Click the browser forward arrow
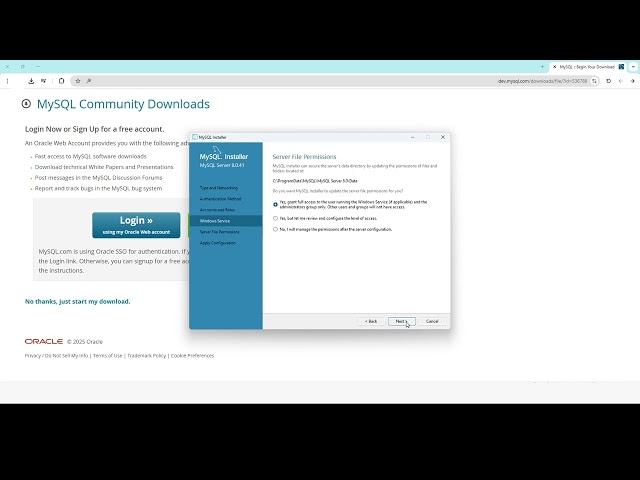Image resolution: width=640 pixels, height=480 pixels. [621, 81]
